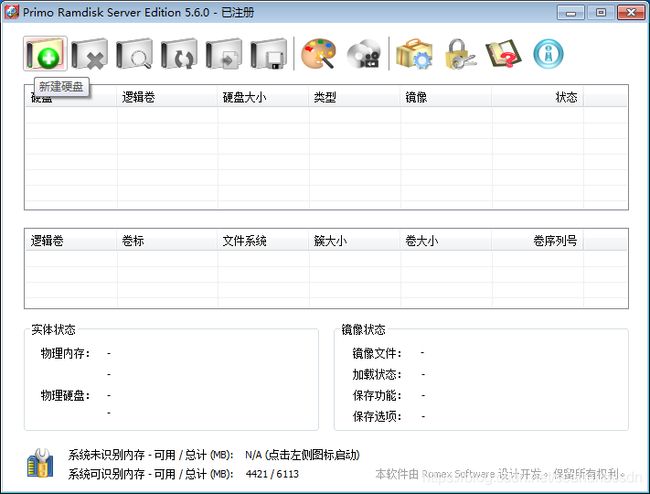
Task: Sort by 硬盘大小 column header
Action: (263, 97)
